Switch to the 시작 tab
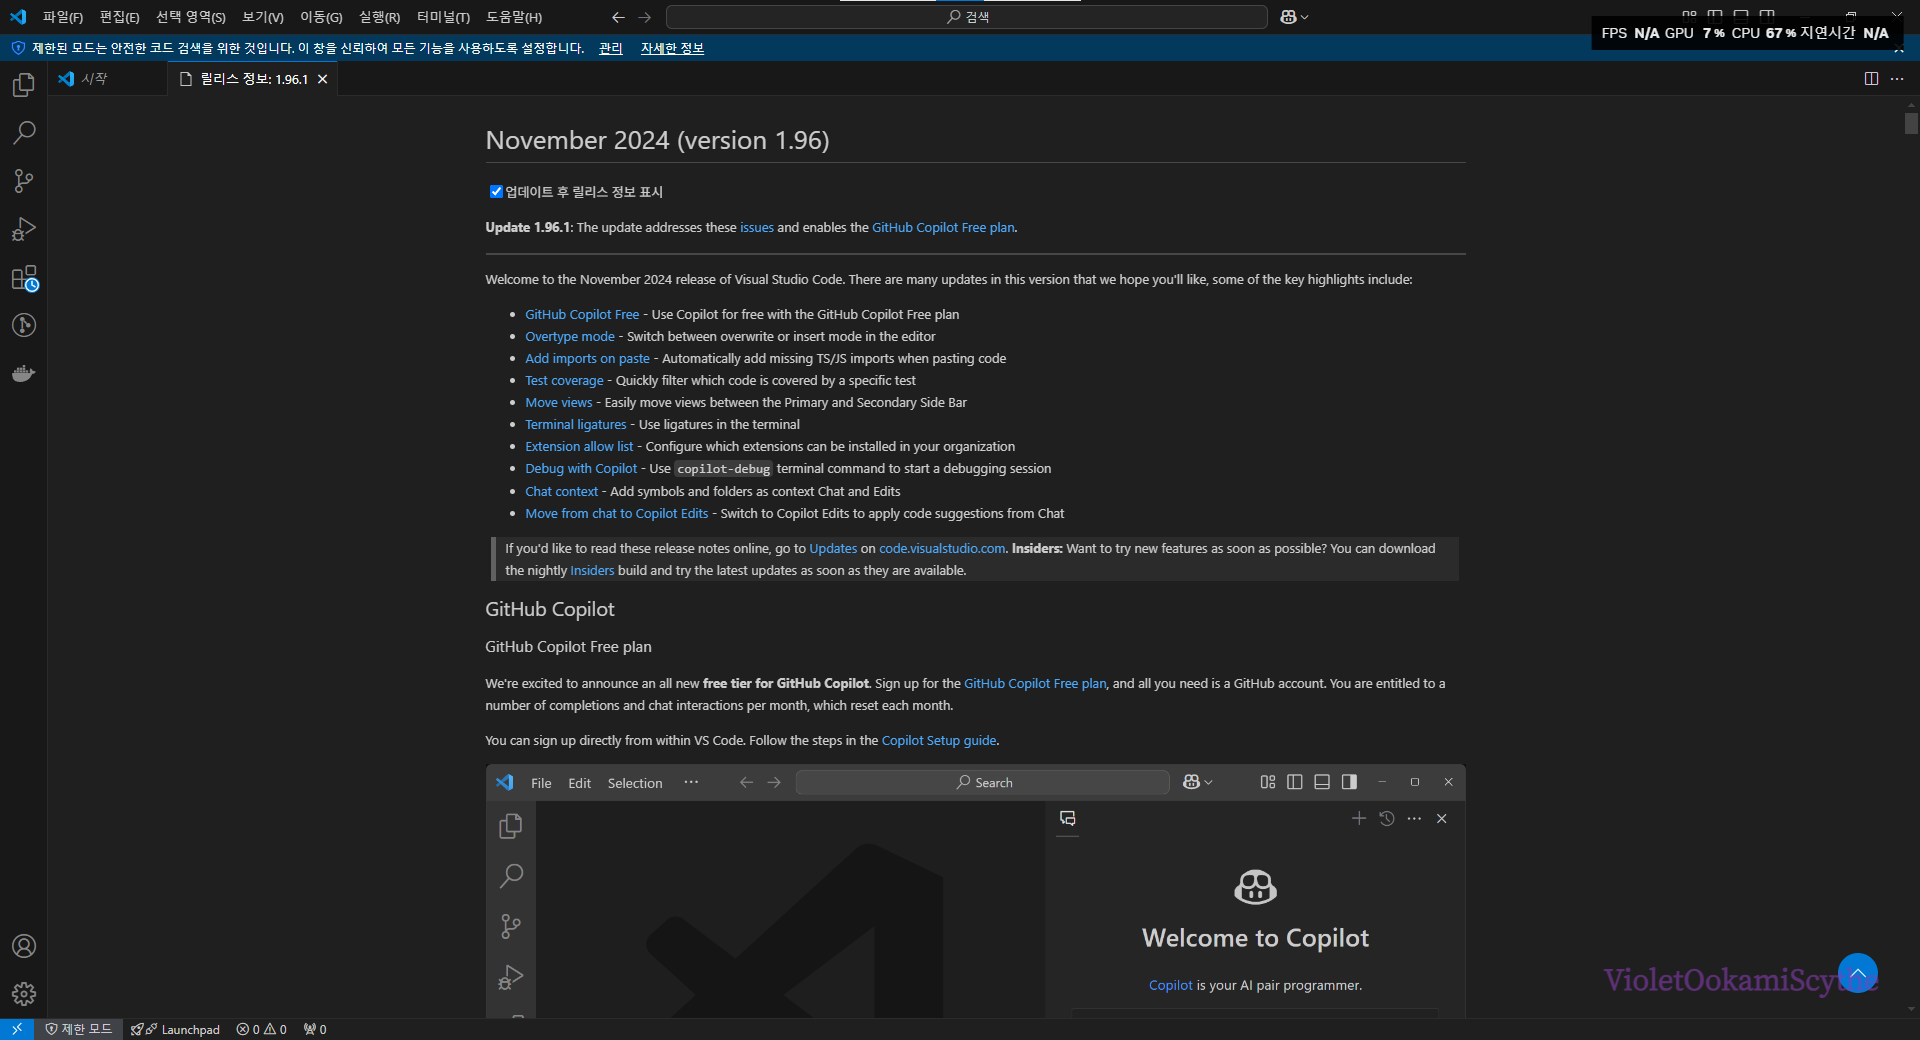Image resolution: width=1920 pixels, height=1040 pixels. tap(108, 79)
